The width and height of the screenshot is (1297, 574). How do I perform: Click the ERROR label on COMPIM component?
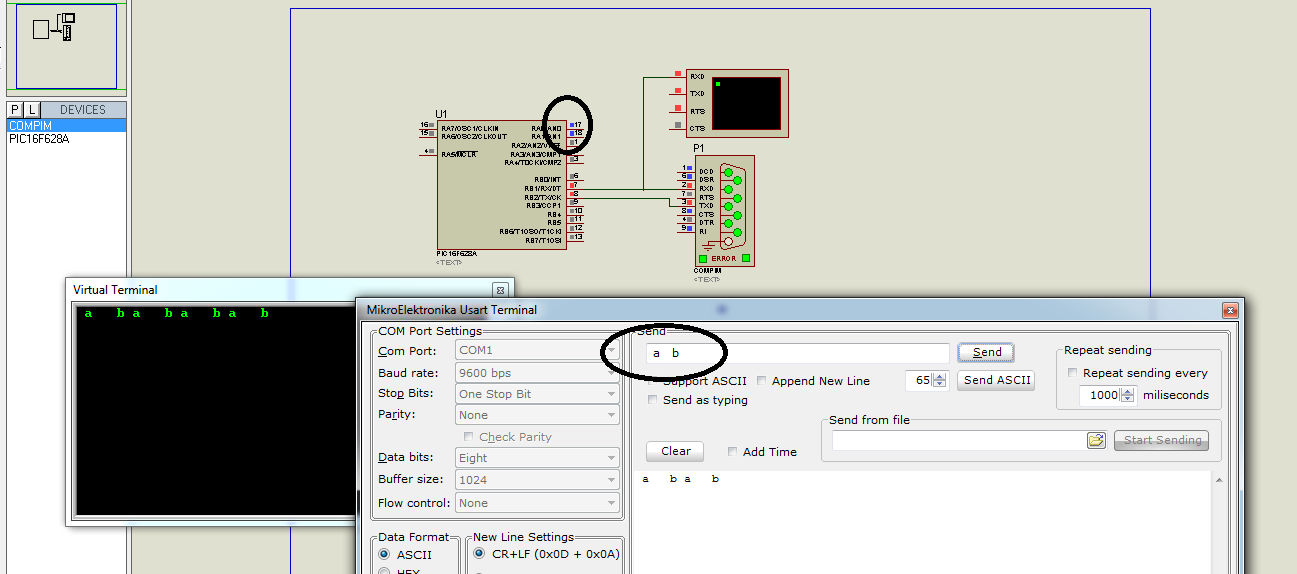click(x=724, y=258)
